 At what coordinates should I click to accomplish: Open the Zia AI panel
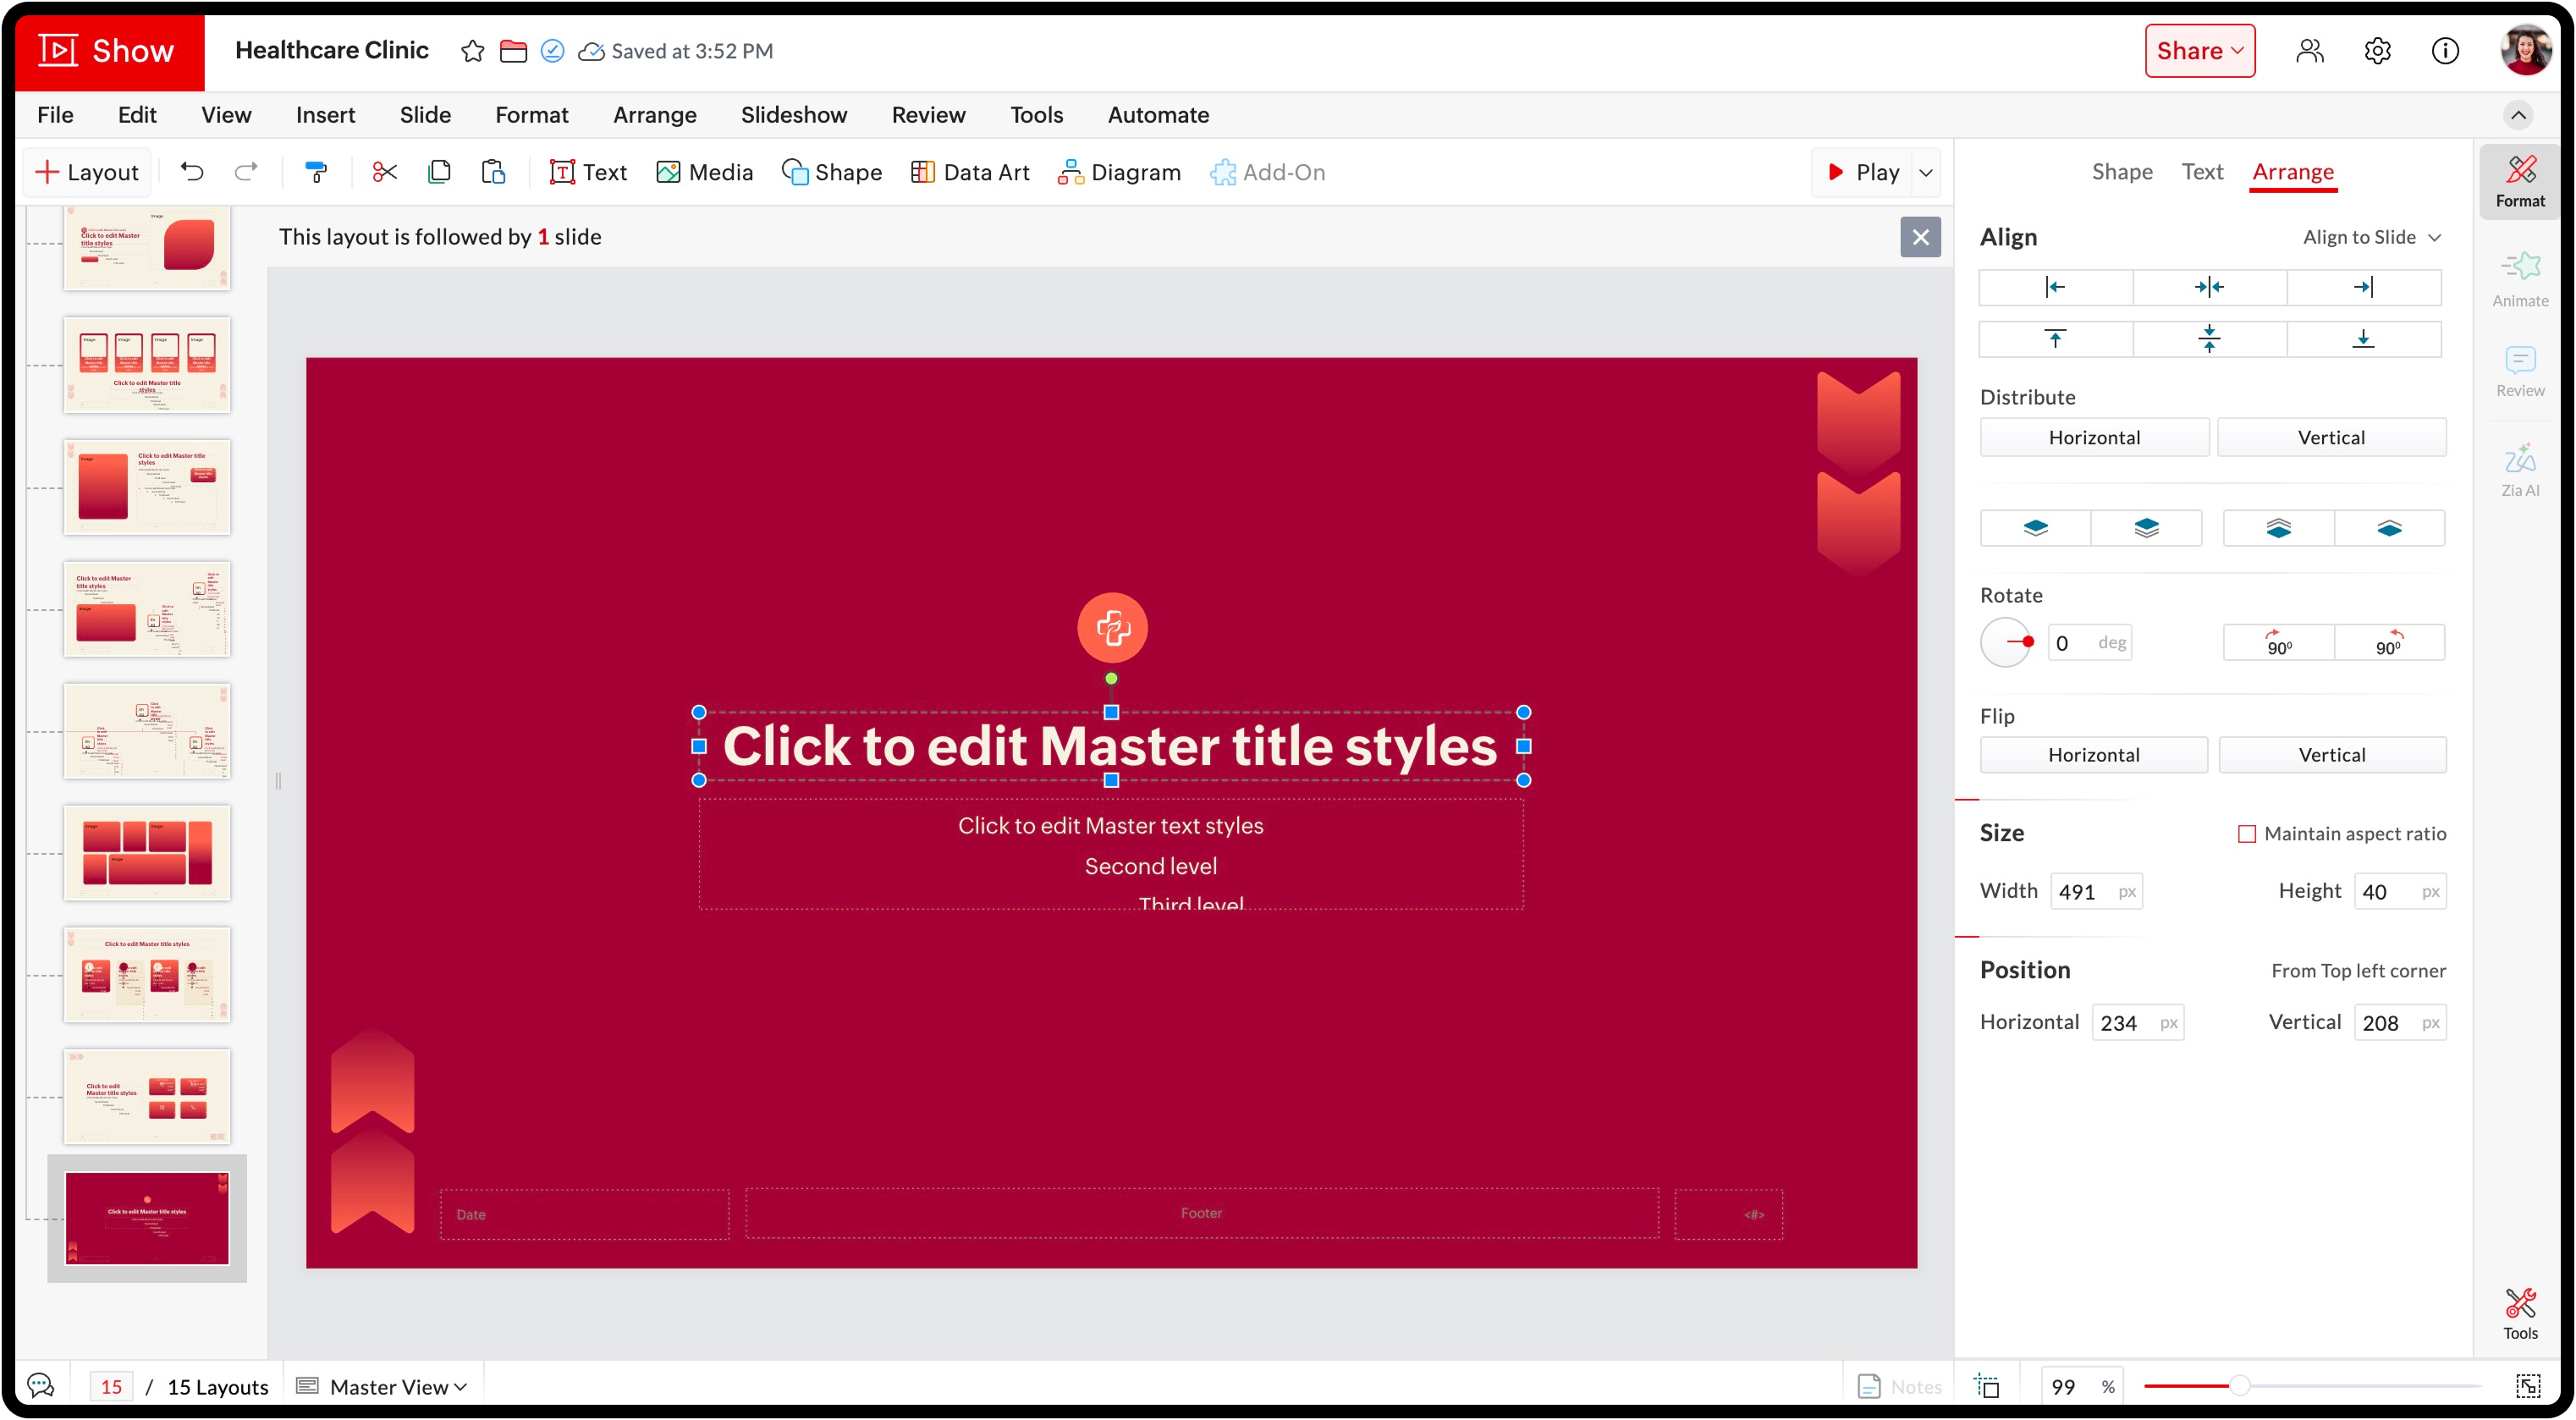[2519, 469]
